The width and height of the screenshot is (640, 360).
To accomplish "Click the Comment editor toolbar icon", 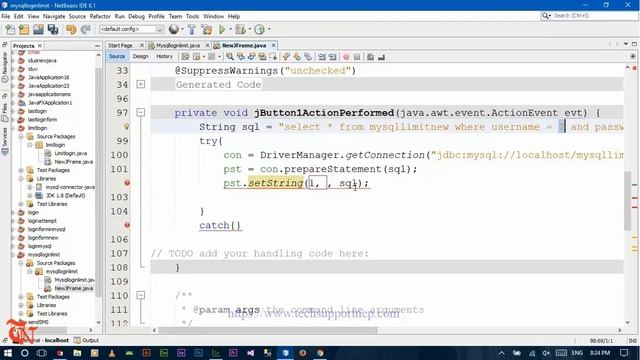I will pyautogui.click(x=370, y=57).
